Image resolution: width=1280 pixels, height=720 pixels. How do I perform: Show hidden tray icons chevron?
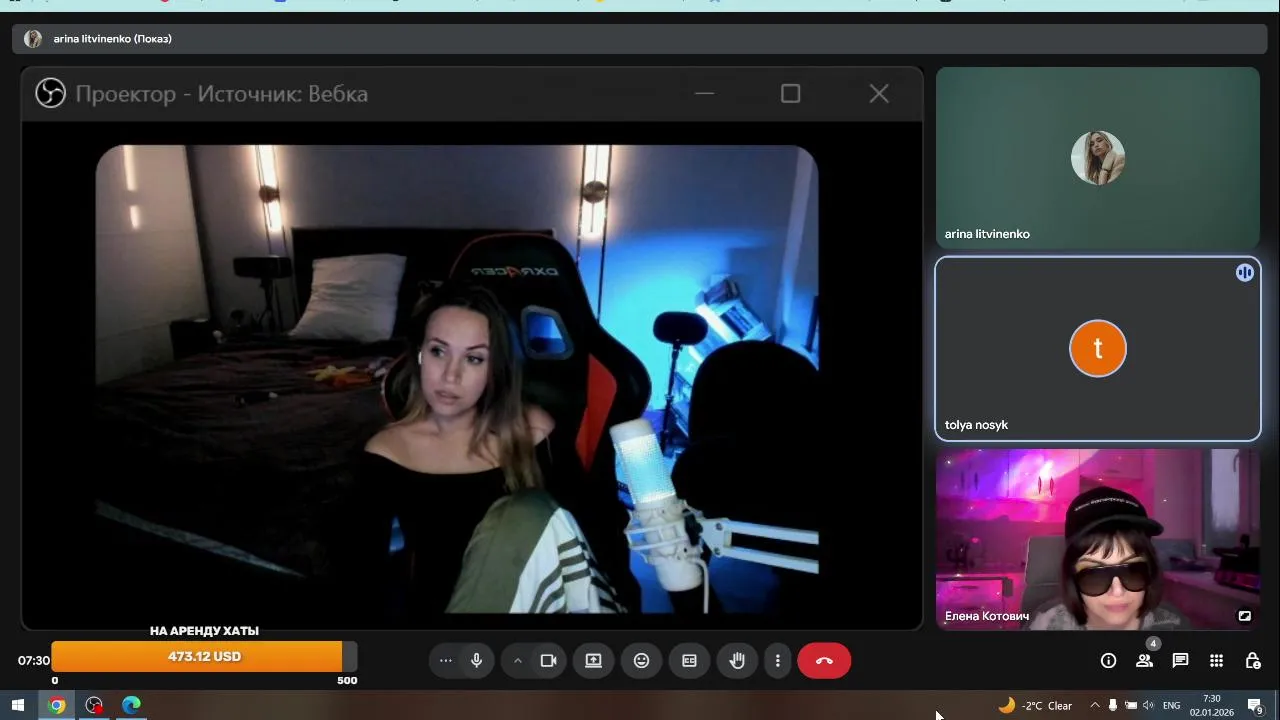[x=1094, y=705]
